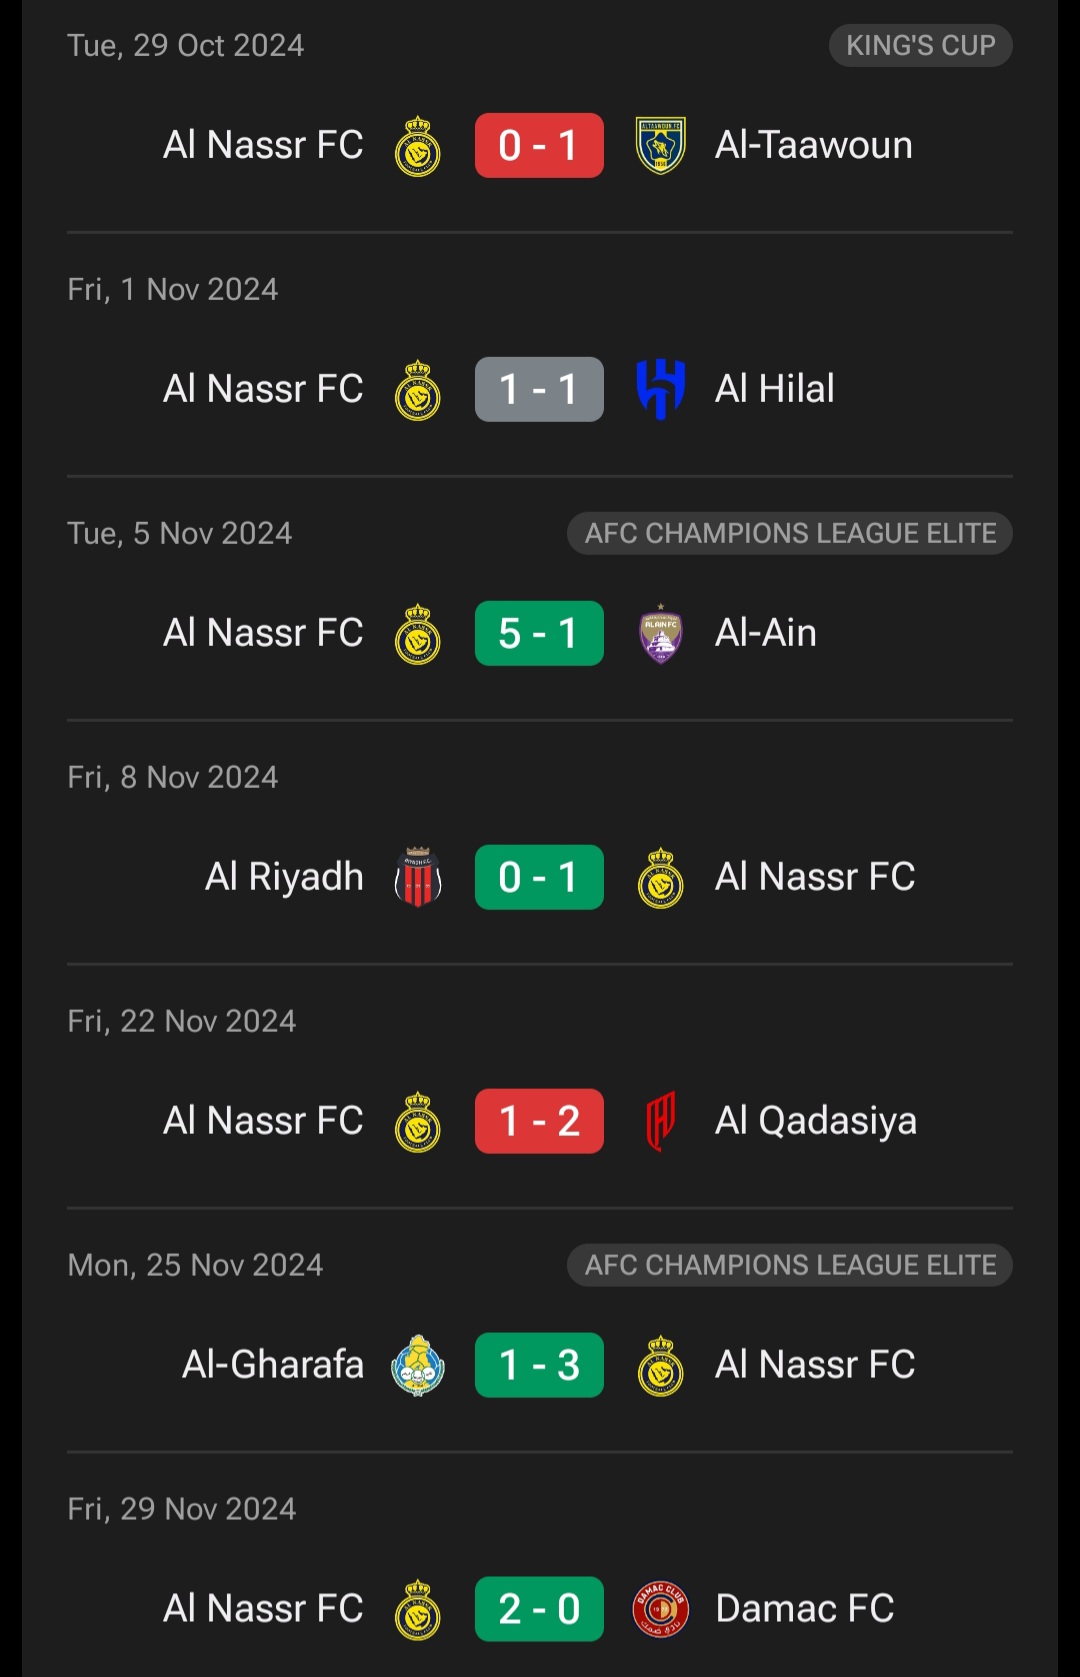Image resolution: width=1080 pixels, height=1677 pixels.
Task: Open the Al-Ain purple crest
Action: point(661,634)
